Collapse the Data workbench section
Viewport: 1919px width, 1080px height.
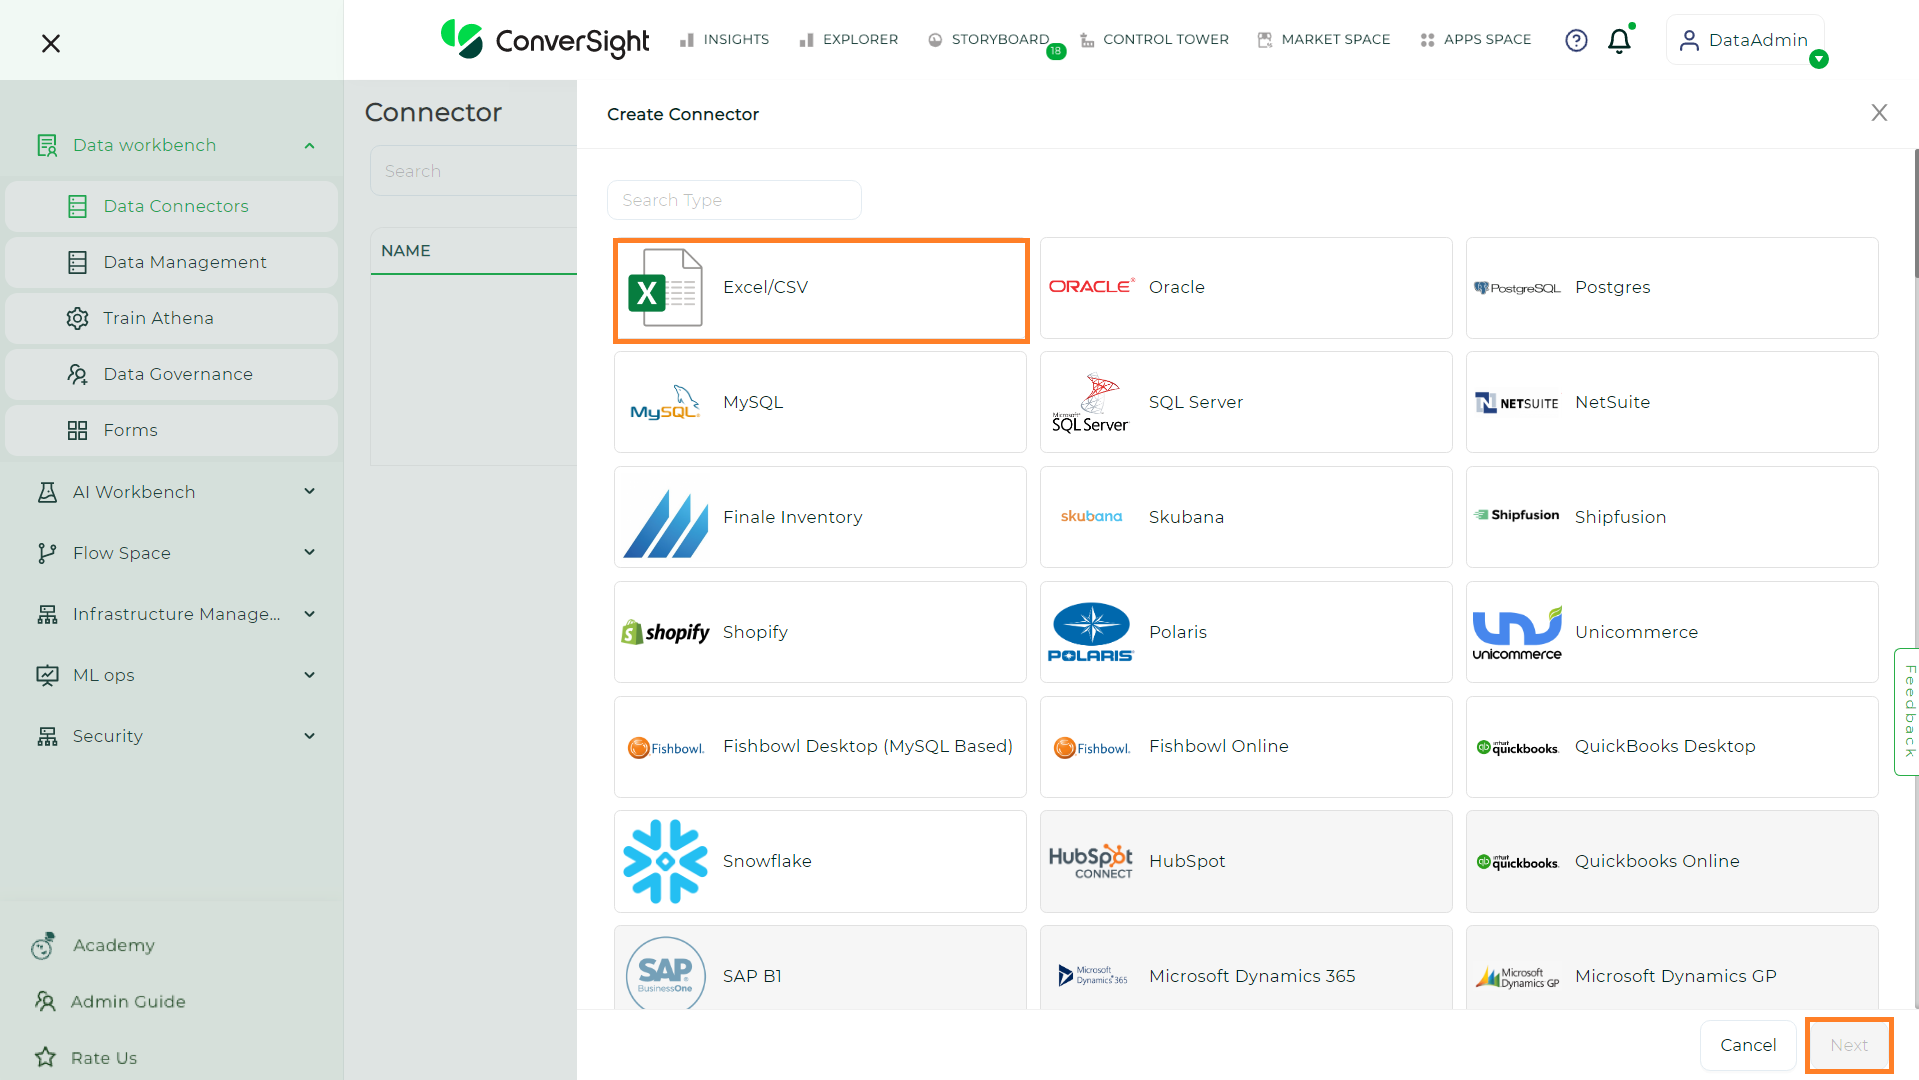309,146
